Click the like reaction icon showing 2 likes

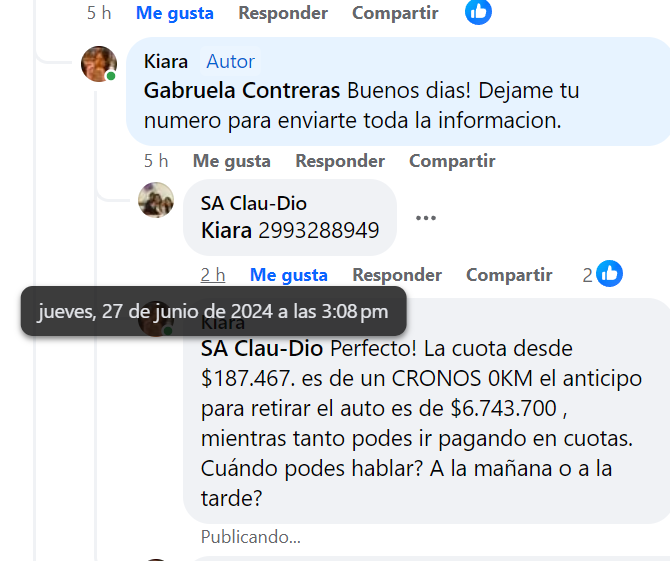[609, 273]
